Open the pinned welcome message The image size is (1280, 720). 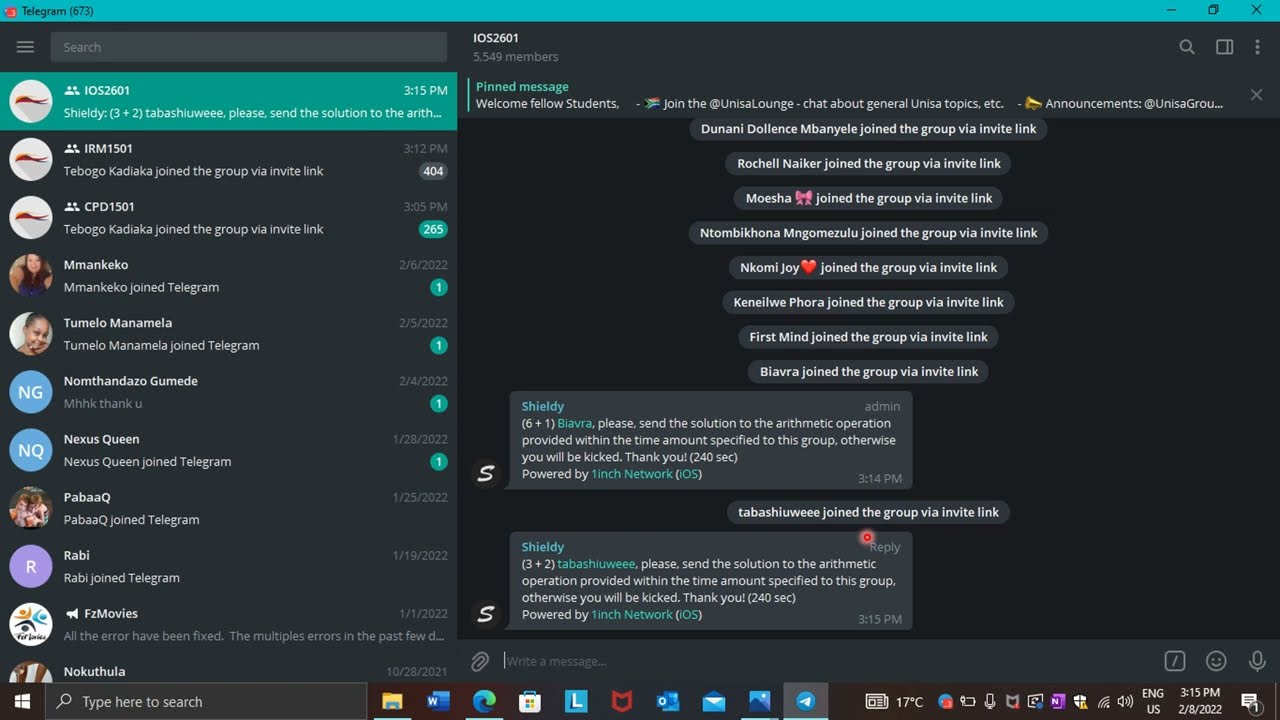(850, 95)
